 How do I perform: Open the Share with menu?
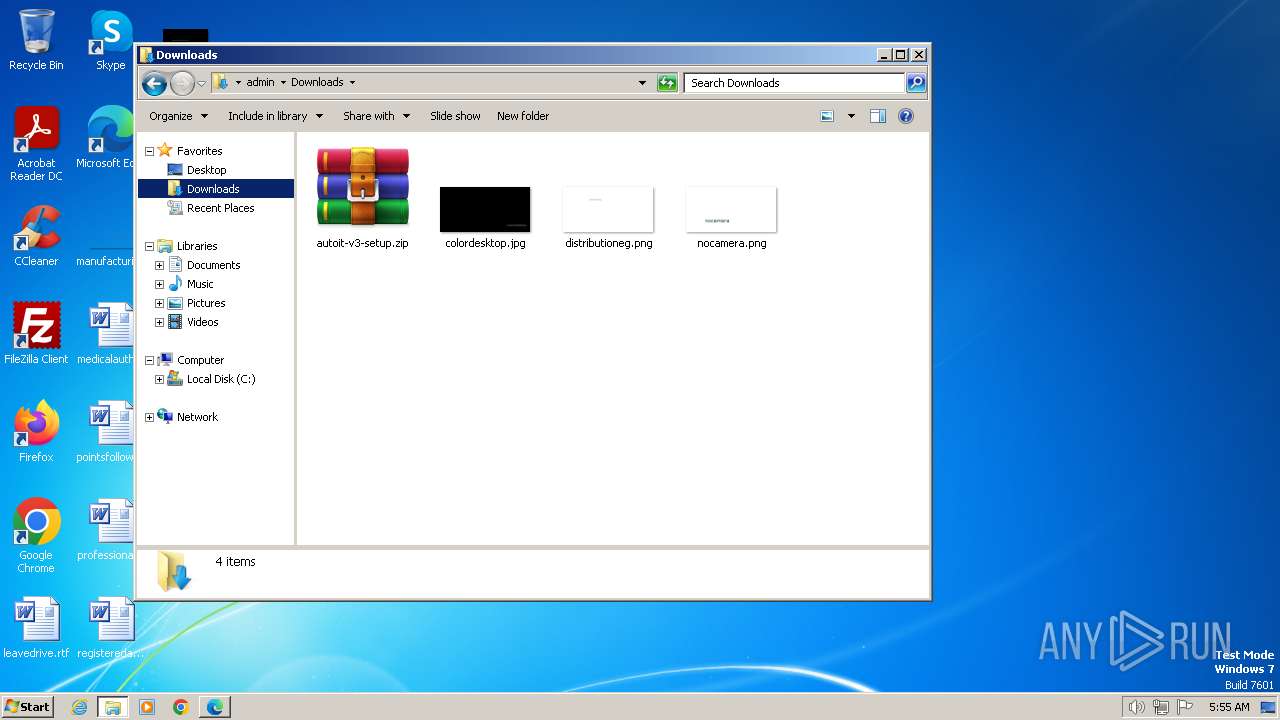click(x=376, y=116)
